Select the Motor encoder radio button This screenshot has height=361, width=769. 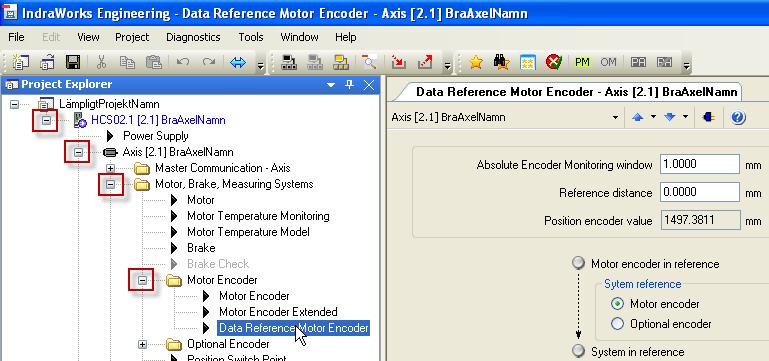click(x=617, y=304)
